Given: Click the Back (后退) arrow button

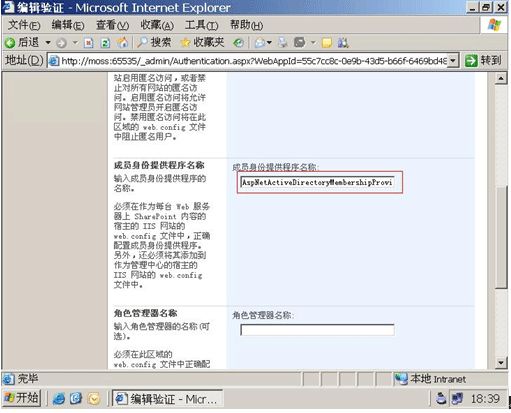Looking at the screenshot, I should point(22,42).
